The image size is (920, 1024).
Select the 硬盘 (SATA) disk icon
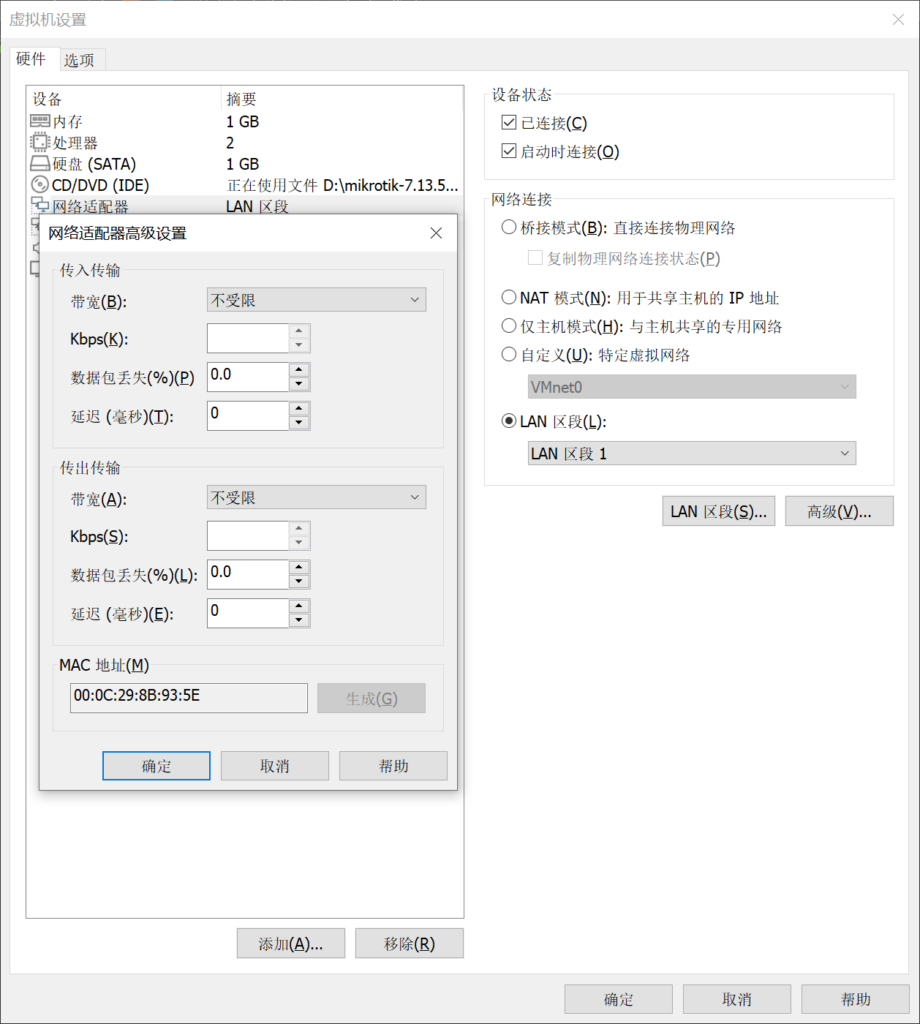tap(40, 164)
